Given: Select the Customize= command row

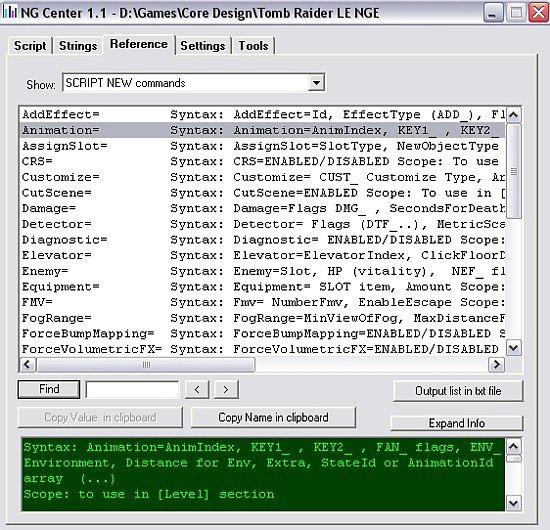Looking at the screenshot, I should pyautogui.click(x=263, y=177).
